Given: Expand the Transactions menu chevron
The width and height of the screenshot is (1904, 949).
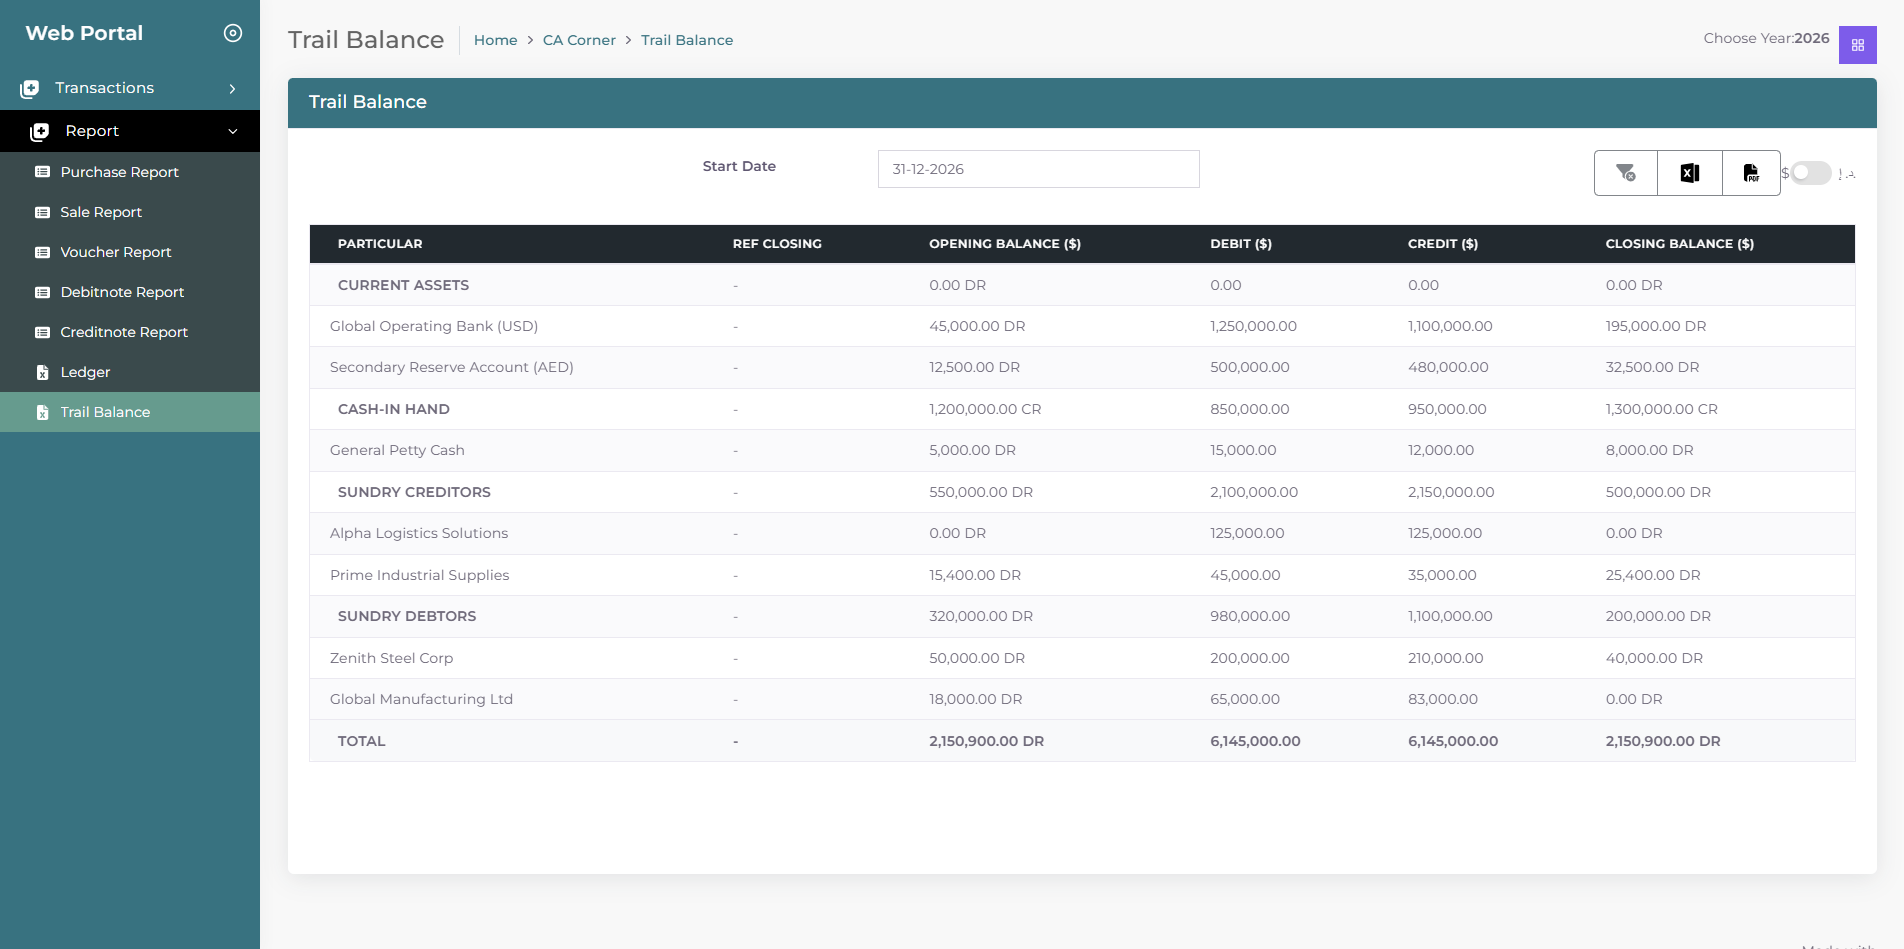Looking at the screenshot, I should (233, 89).
